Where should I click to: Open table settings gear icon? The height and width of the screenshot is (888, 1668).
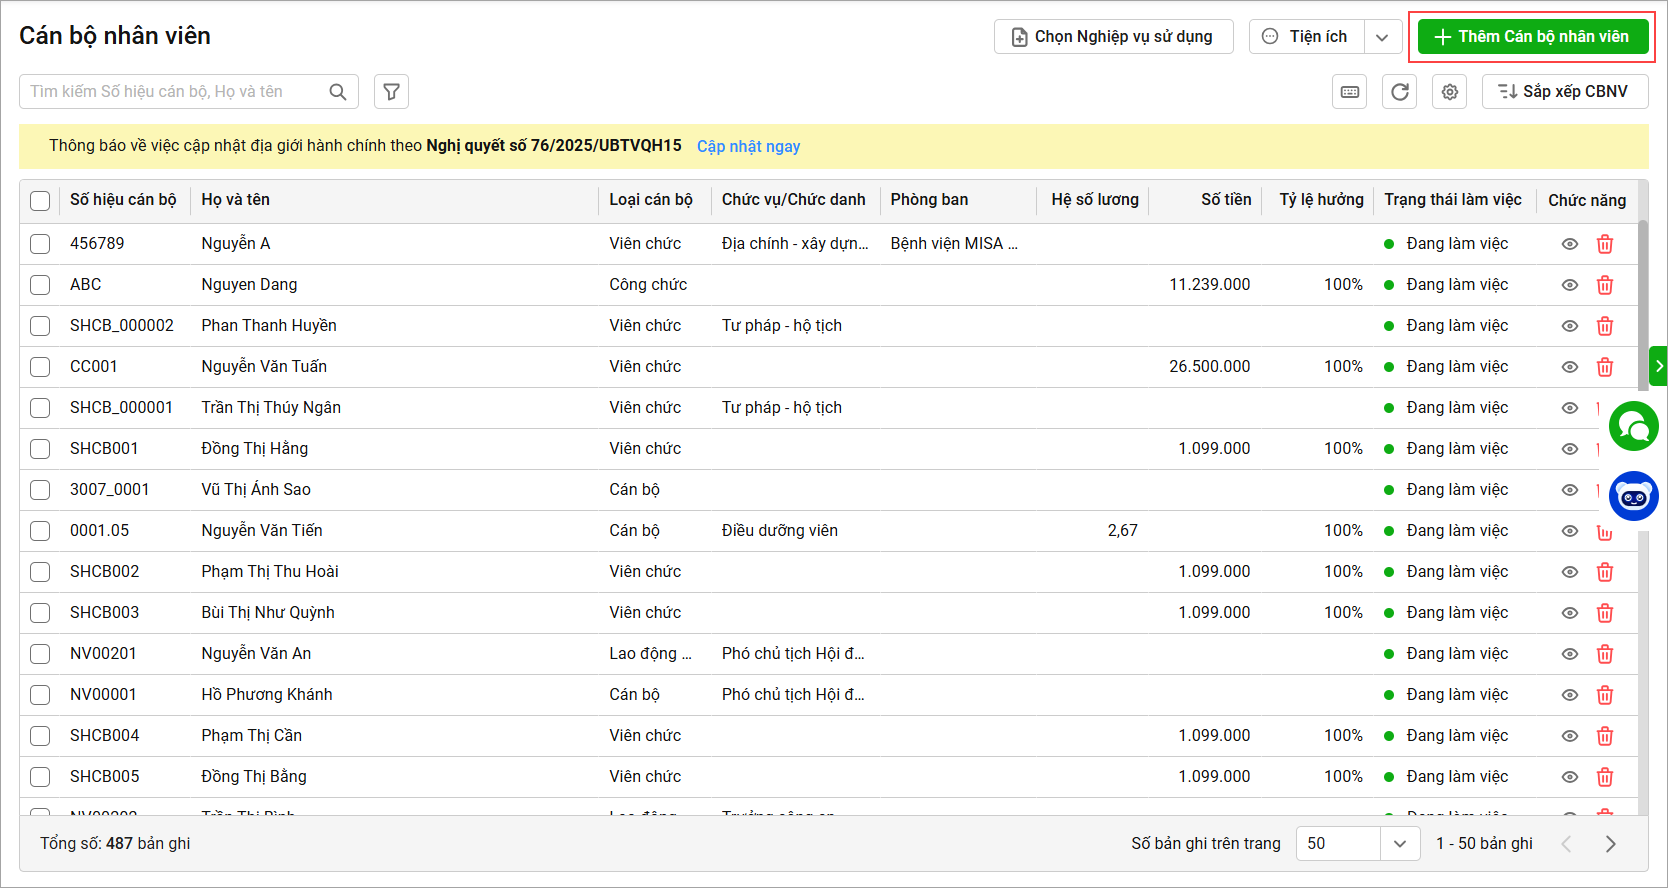(x=1449, y=92)
